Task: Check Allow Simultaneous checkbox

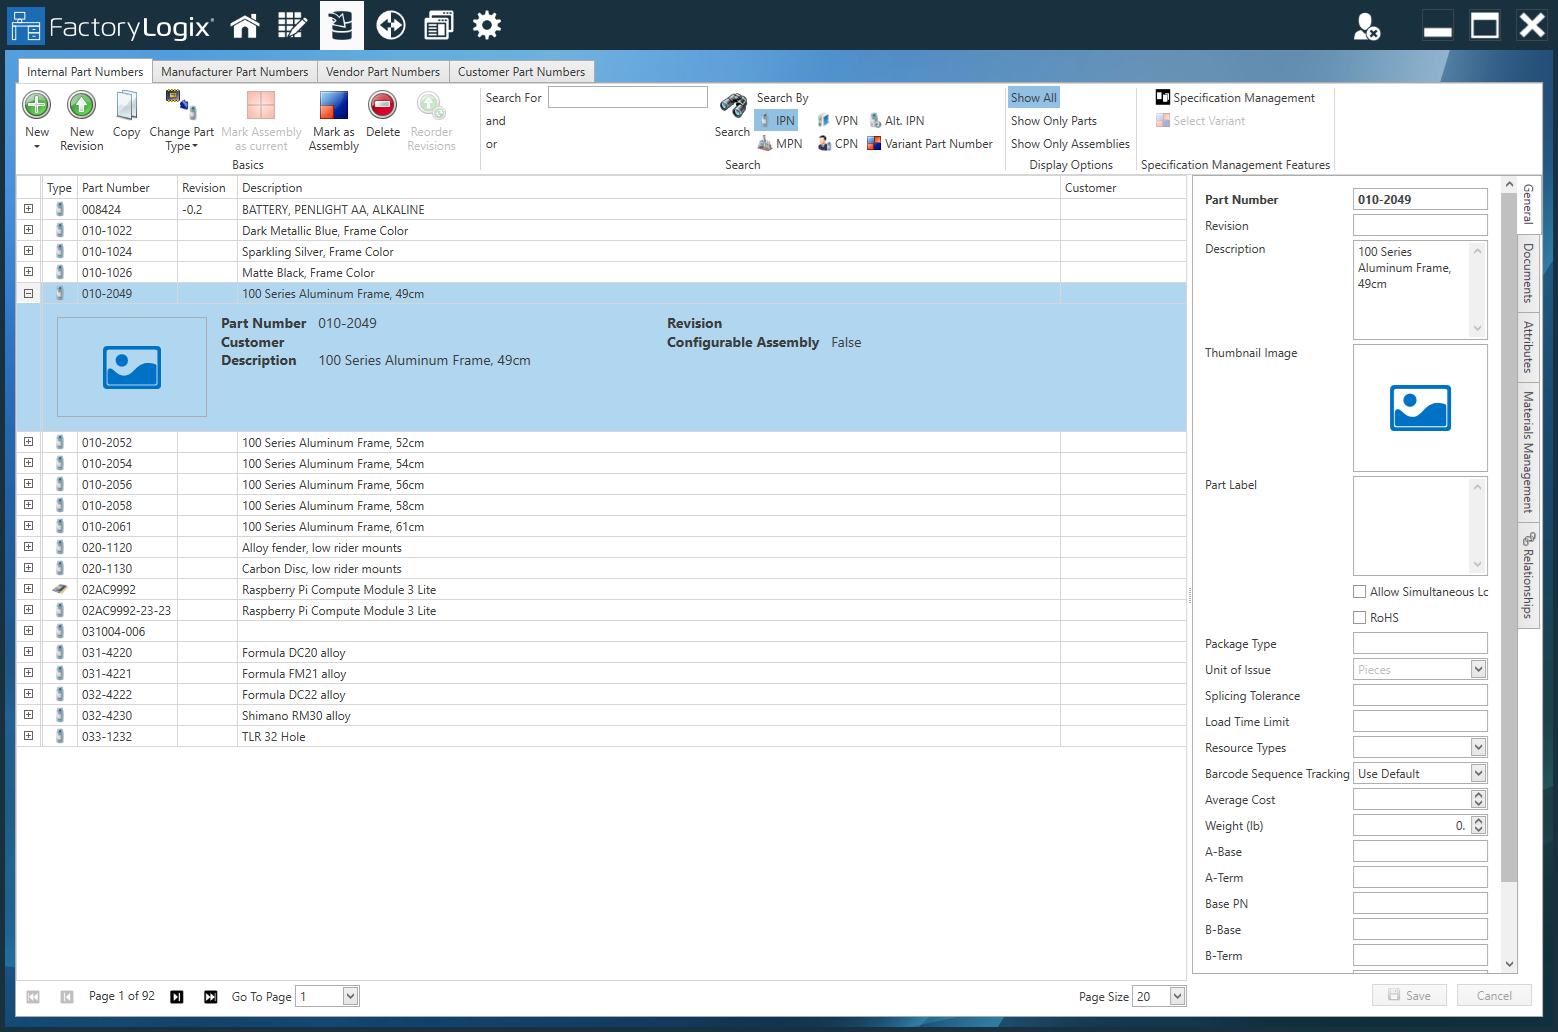Action: coord(1360,592)
